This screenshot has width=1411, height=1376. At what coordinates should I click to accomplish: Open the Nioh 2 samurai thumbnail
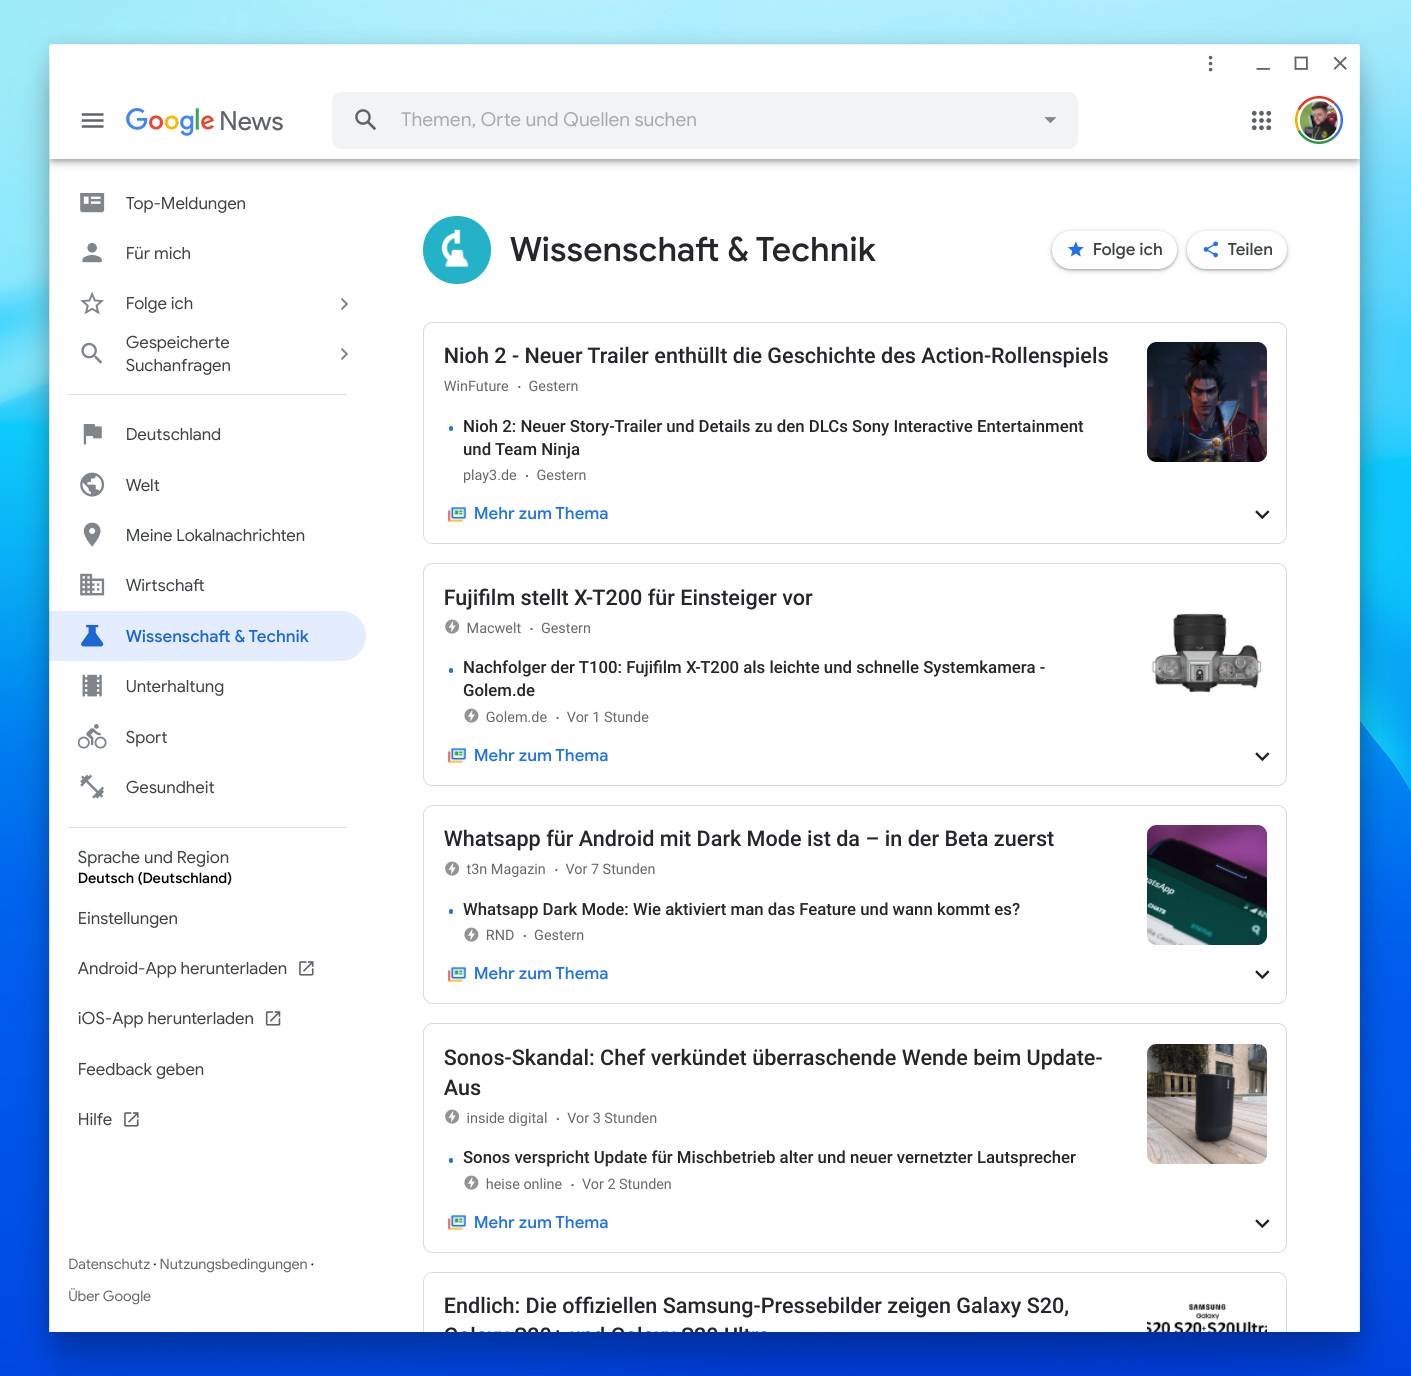point(1207,402)
